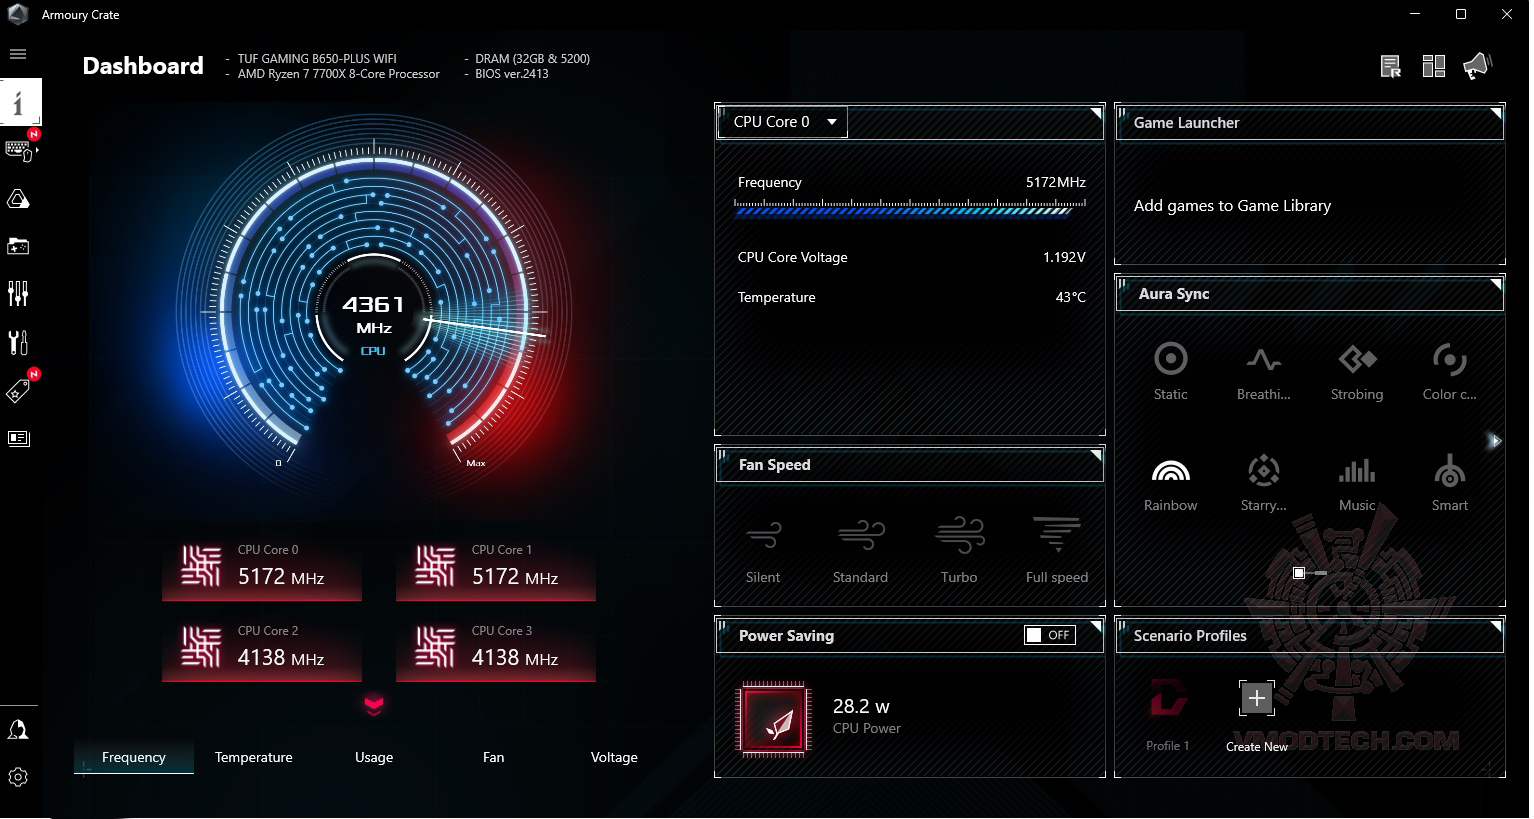The height and width of the screenshot is (819, 1534).
Task: Open the system information report icon
Action: point(1390,66)
